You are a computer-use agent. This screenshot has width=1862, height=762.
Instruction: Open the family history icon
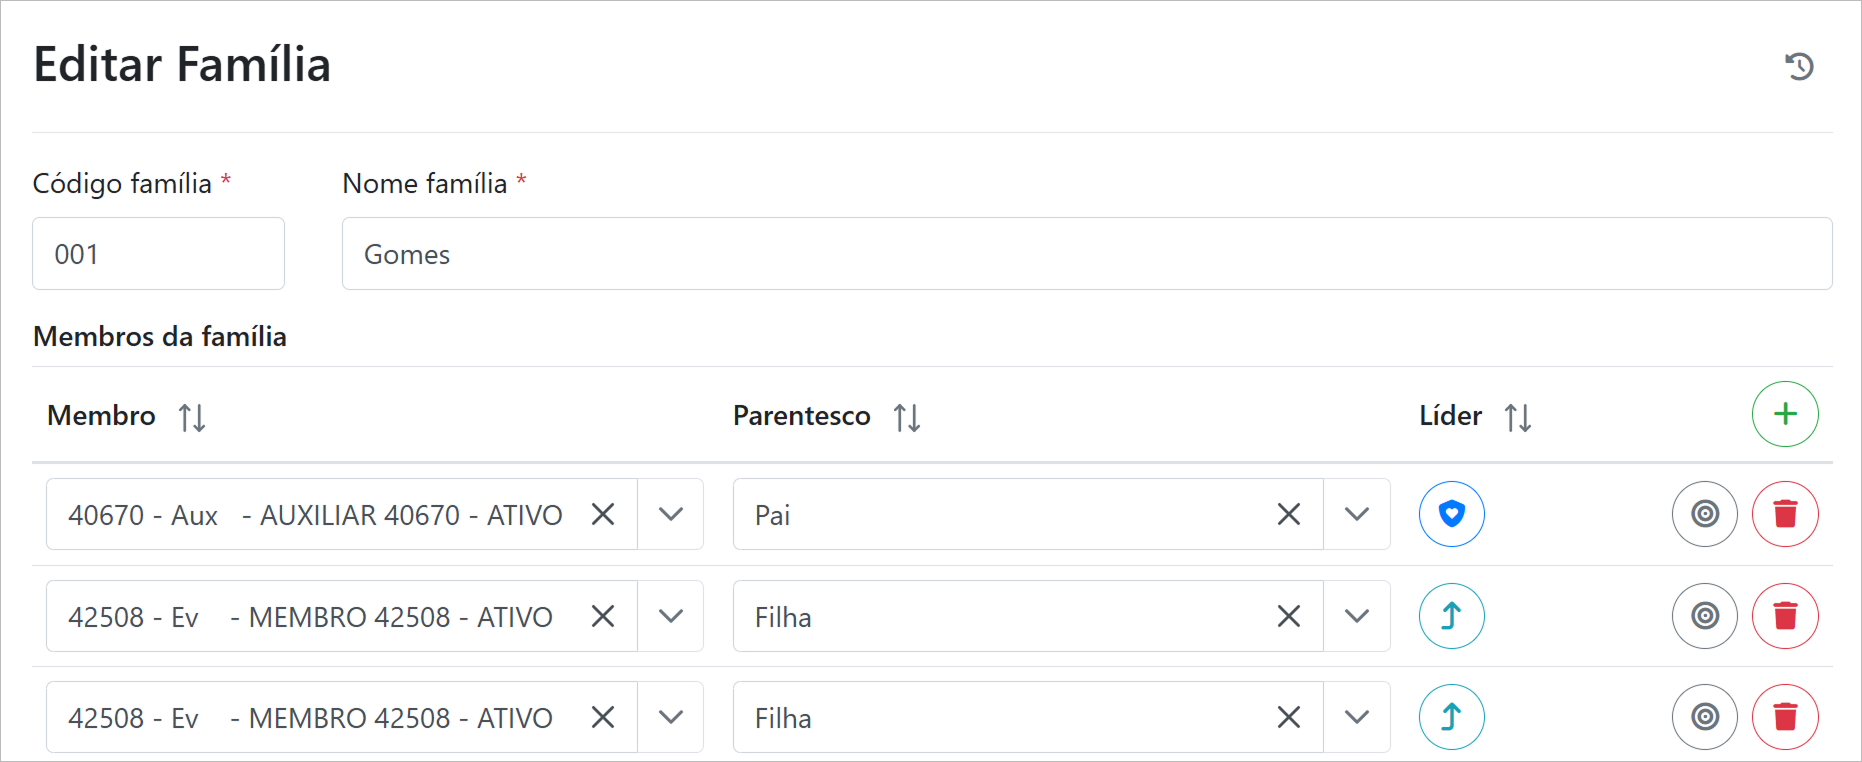[1799, 66]
